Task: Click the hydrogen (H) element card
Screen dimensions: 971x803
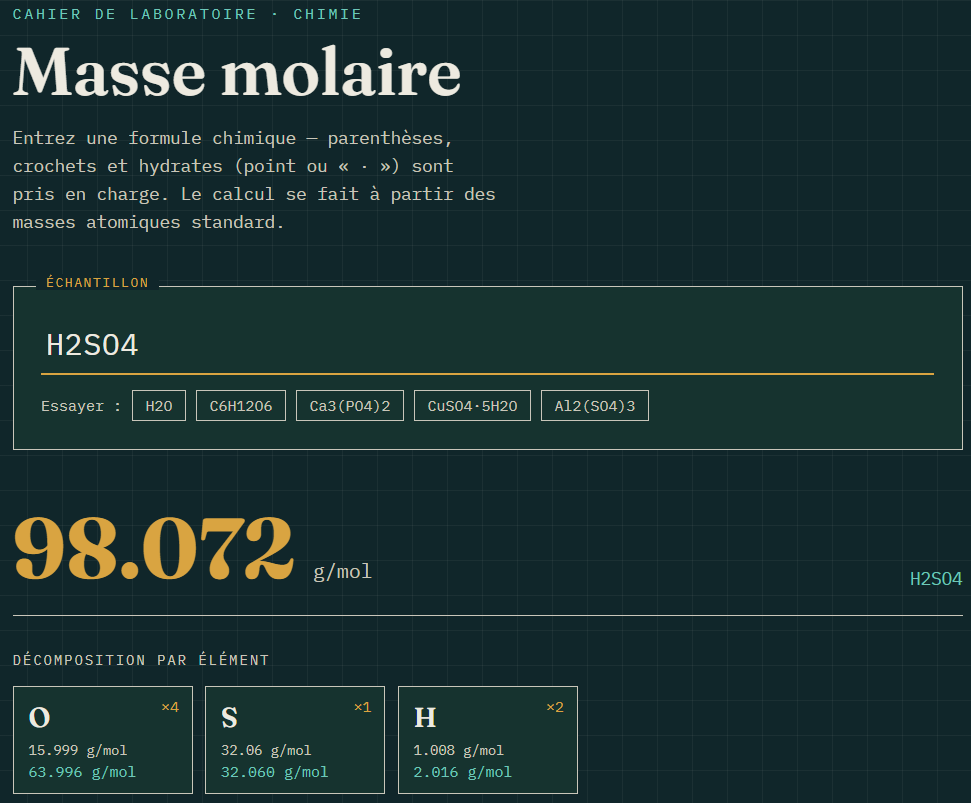Action: pyautogui.click(x=488, y=740)
